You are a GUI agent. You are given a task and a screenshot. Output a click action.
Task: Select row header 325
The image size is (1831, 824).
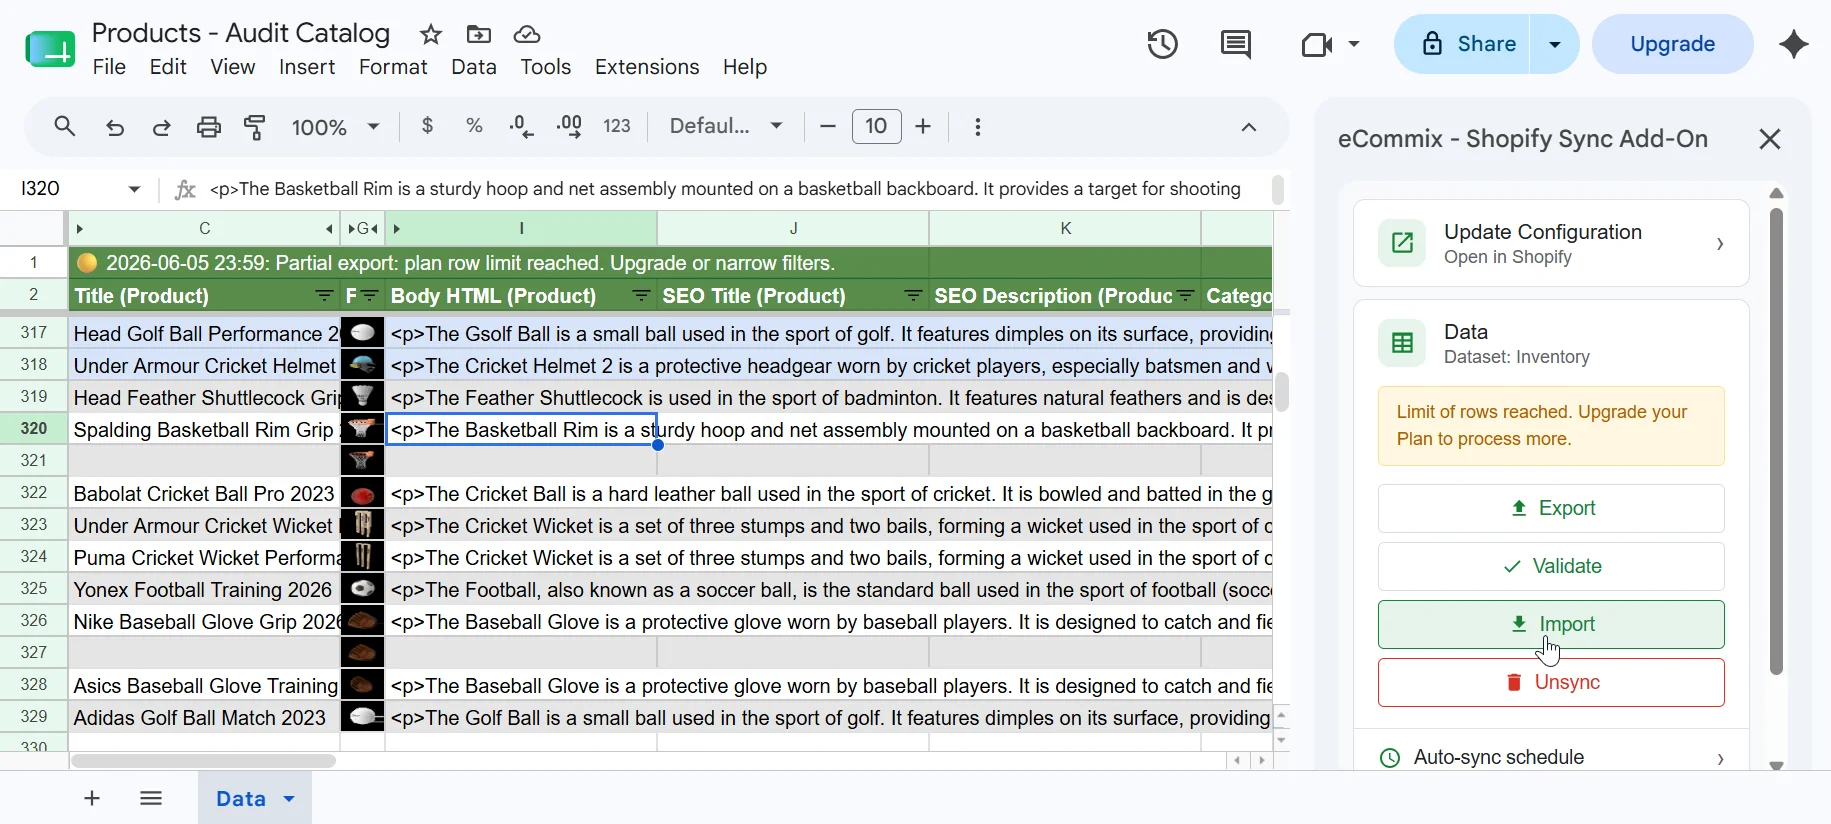pyautogui.click(x=34, y=590)
